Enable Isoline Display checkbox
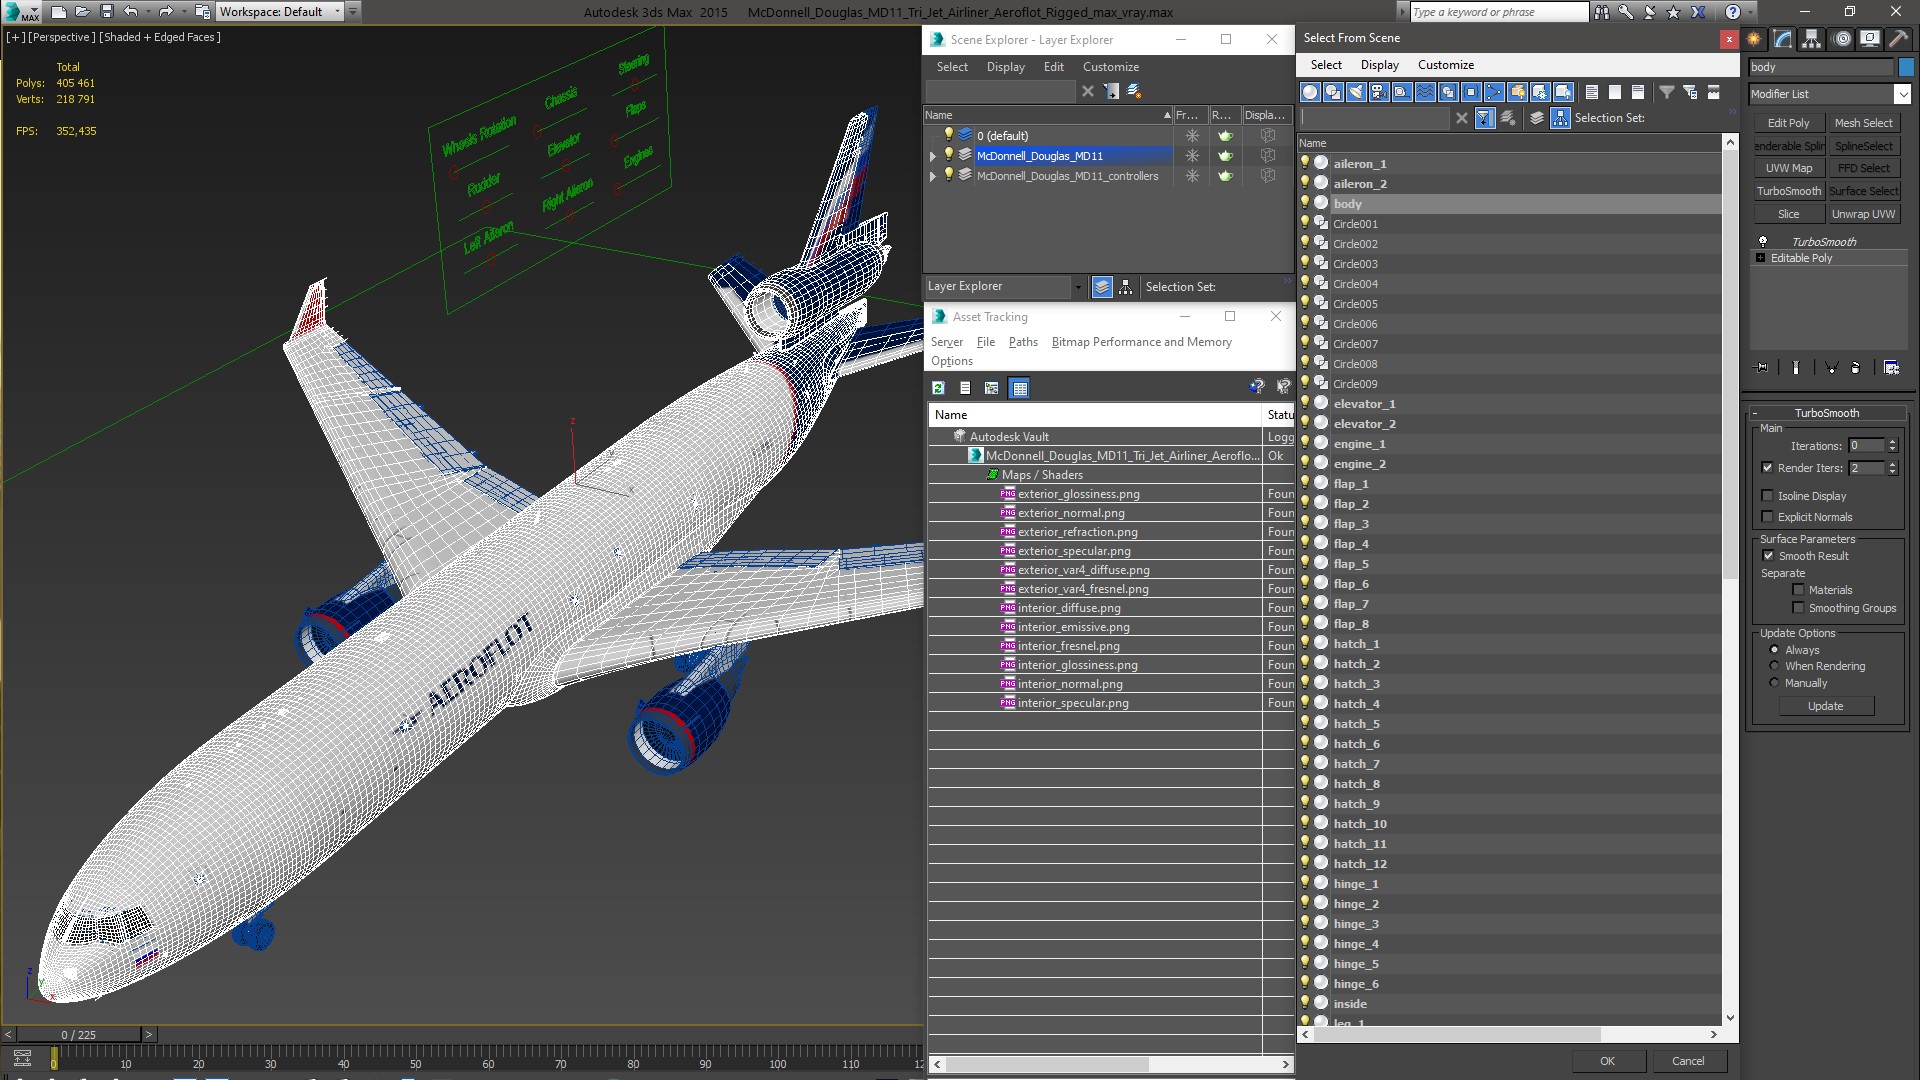 pos(1767,496)
